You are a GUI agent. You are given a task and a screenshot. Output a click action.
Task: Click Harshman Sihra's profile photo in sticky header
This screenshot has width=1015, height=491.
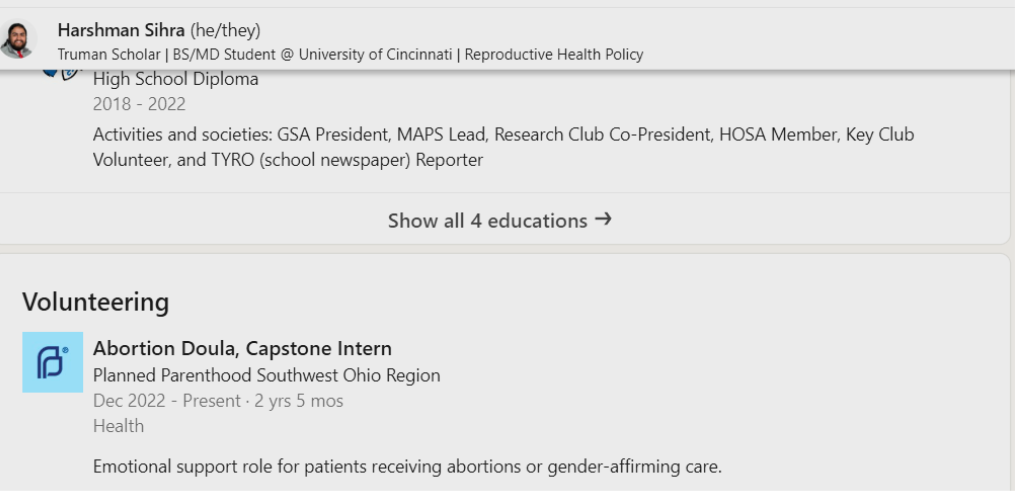[17, 39]
